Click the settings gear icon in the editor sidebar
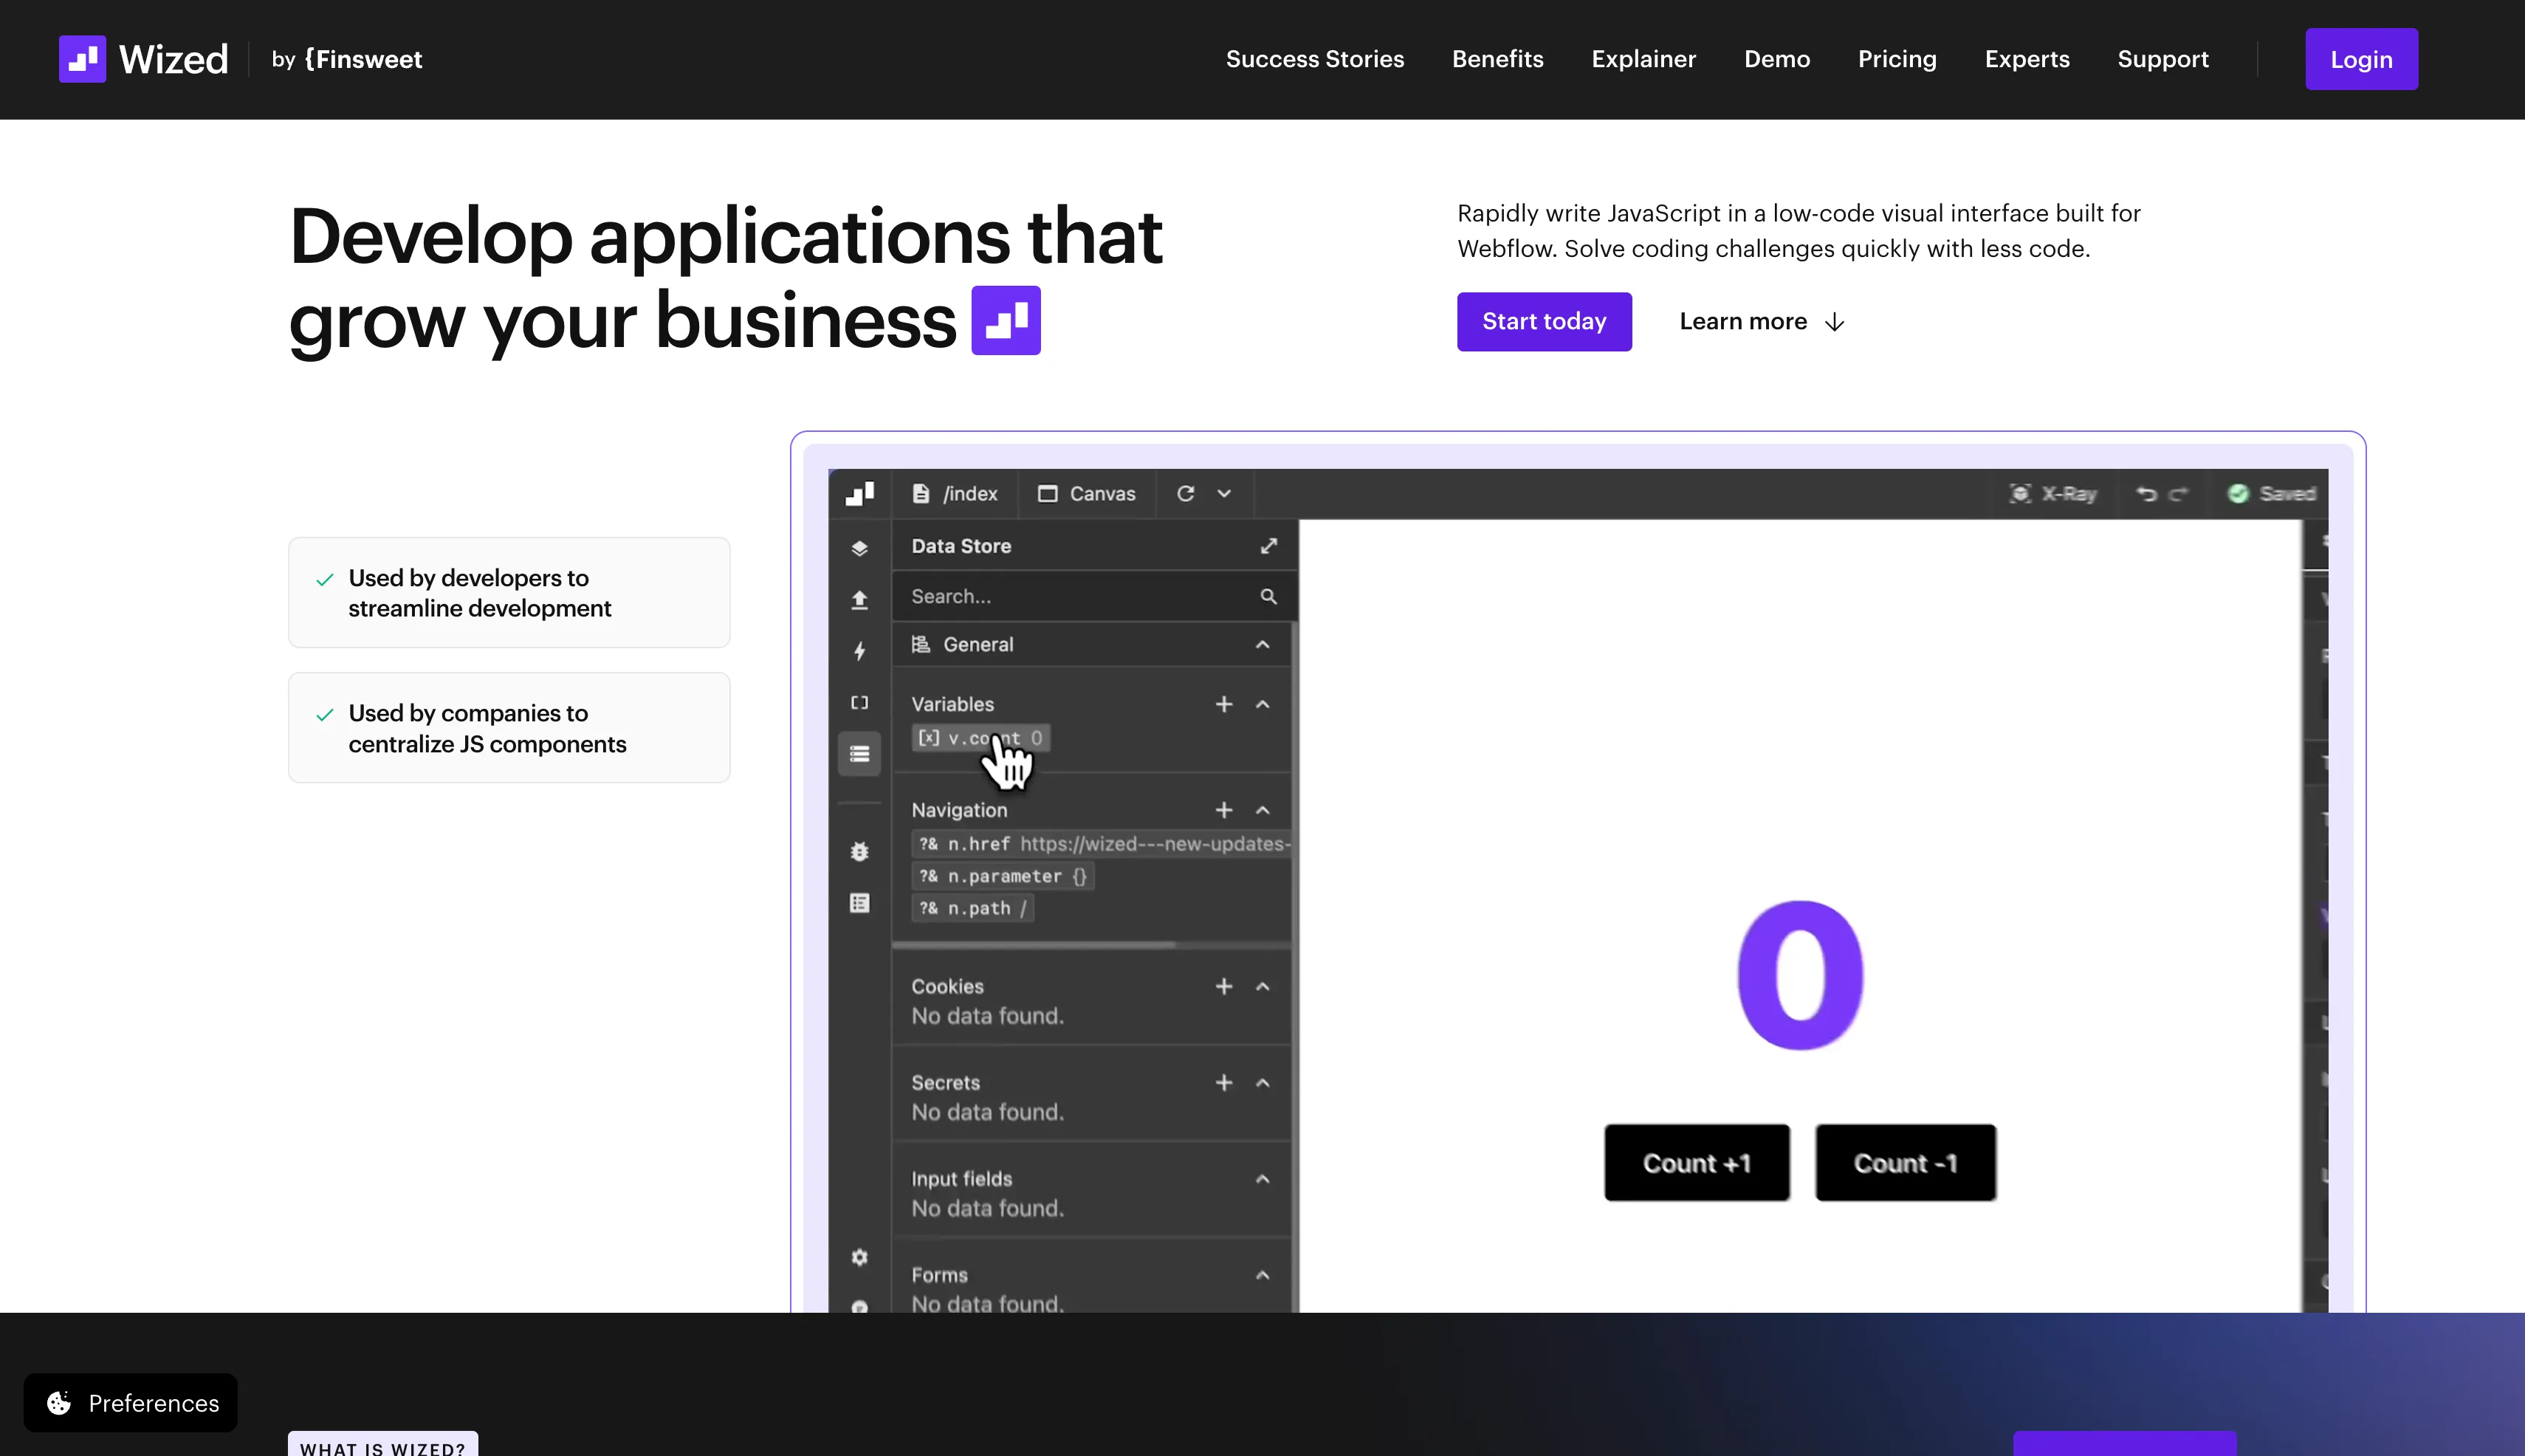Image resolution: width=2525 pixels, height=1456 pixels. (859, 1257)
